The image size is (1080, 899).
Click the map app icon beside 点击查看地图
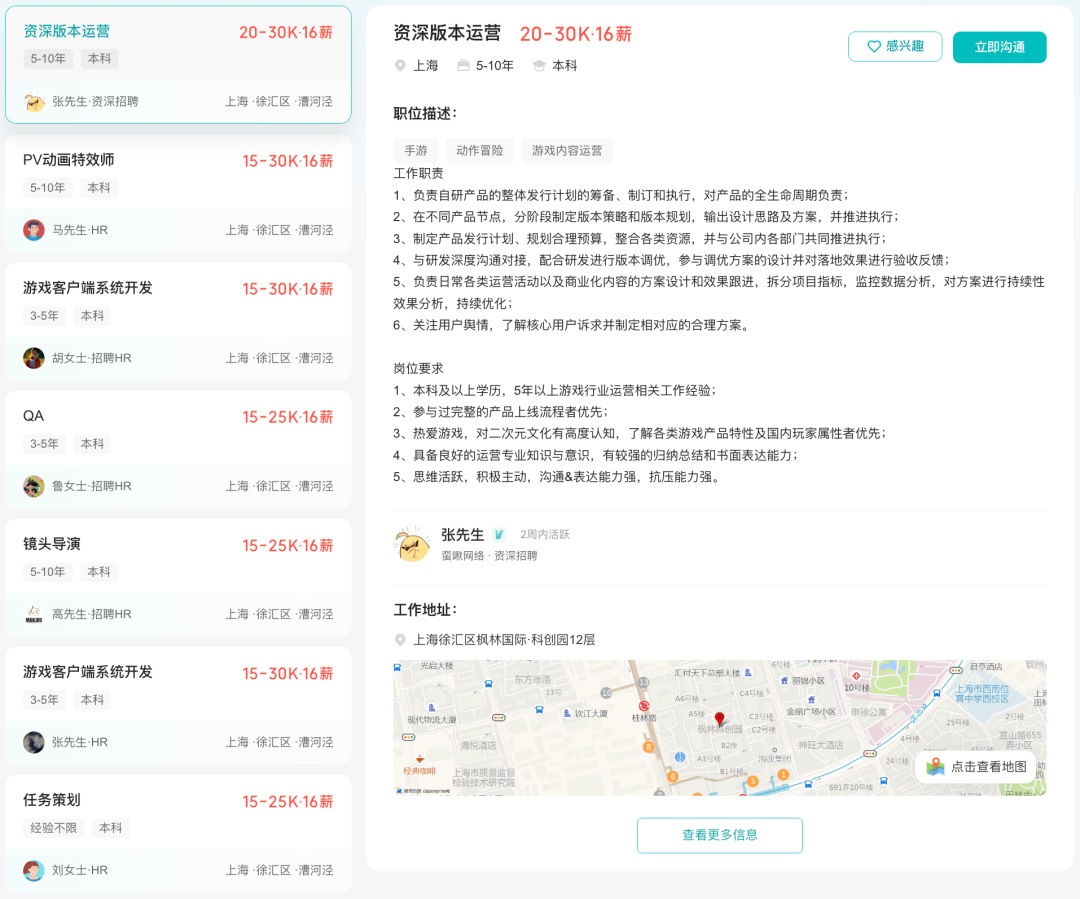tap(935, 767)
